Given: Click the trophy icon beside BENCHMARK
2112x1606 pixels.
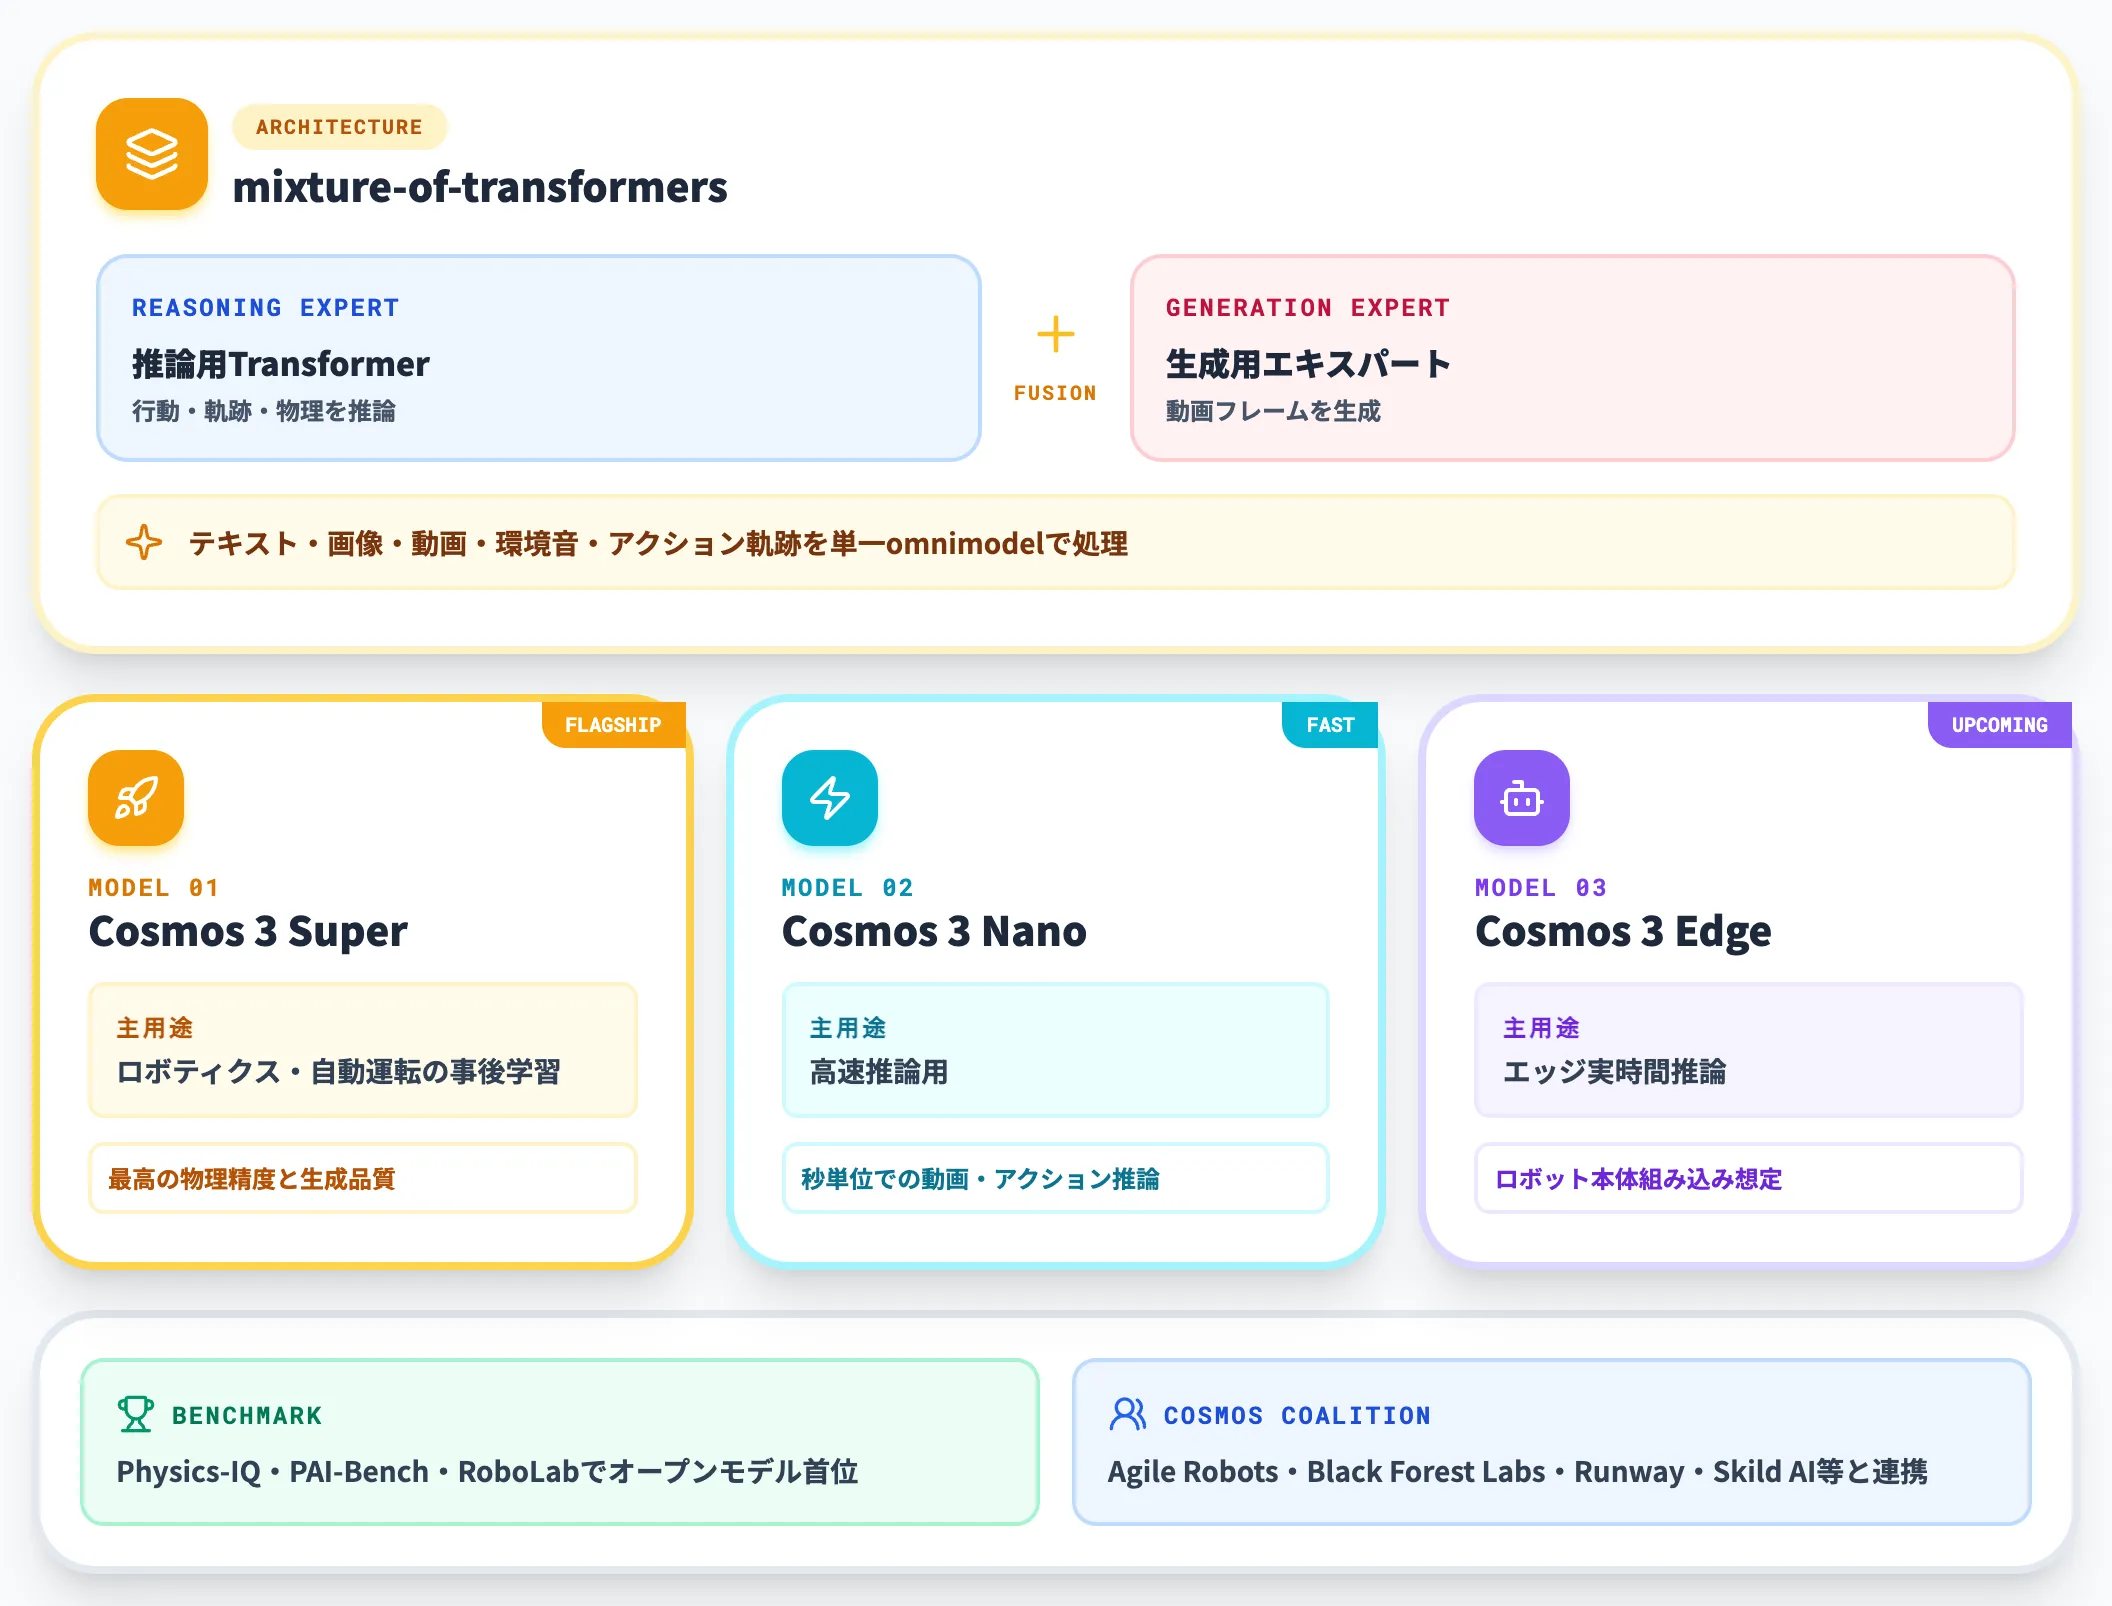Looking at the screenshot, I should 136,1414.
